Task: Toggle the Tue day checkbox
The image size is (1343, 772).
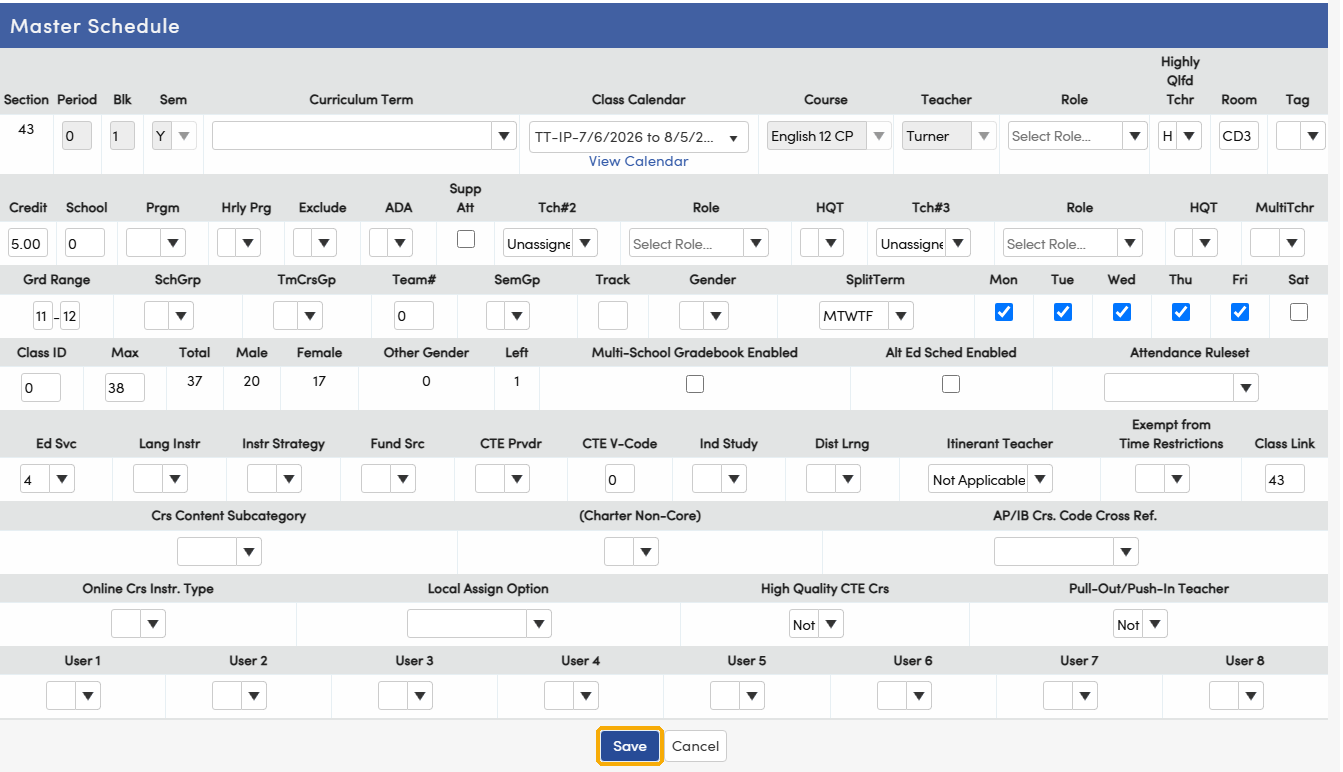Action: 1063,312
